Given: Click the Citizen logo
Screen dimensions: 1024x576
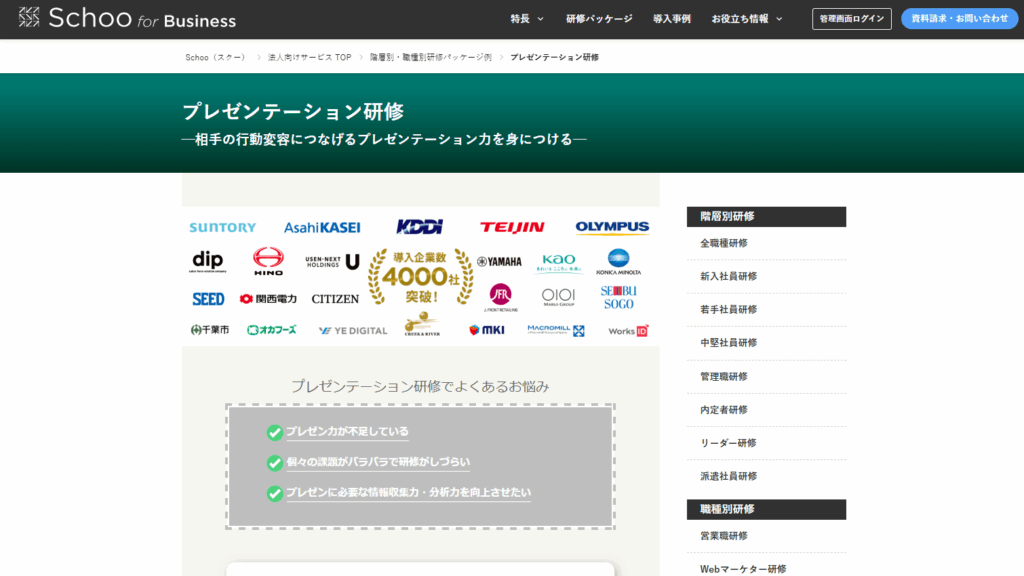Looking at the screenshot, I should [335, 299].
